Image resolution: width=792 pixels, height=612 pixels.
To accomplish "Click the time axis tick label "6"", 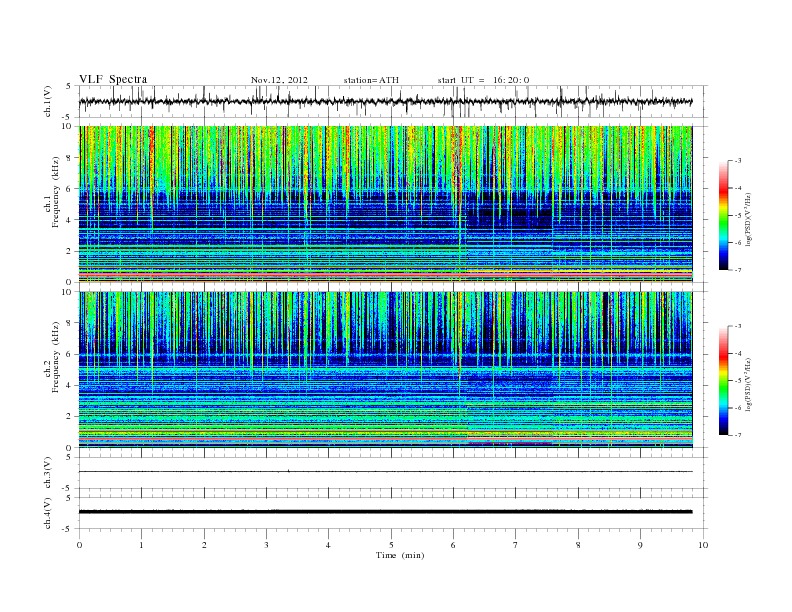I will (x=453, y=545).
